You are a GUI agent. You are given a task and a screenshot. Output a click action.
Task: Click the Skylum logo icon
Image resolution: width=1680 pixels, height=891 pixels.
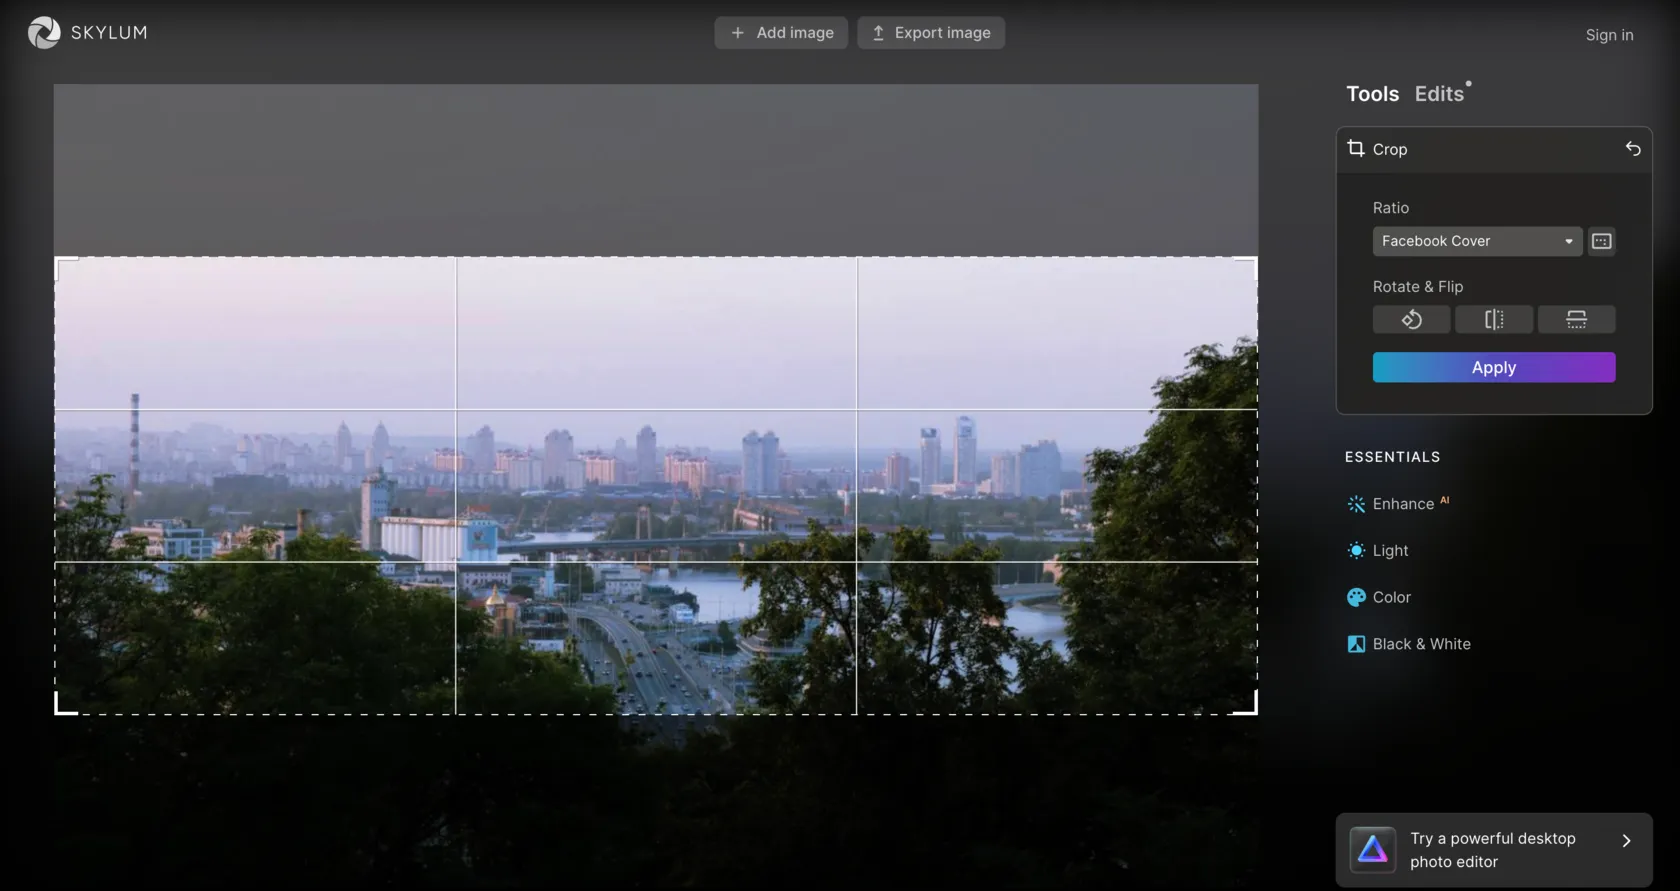point(44,33)
